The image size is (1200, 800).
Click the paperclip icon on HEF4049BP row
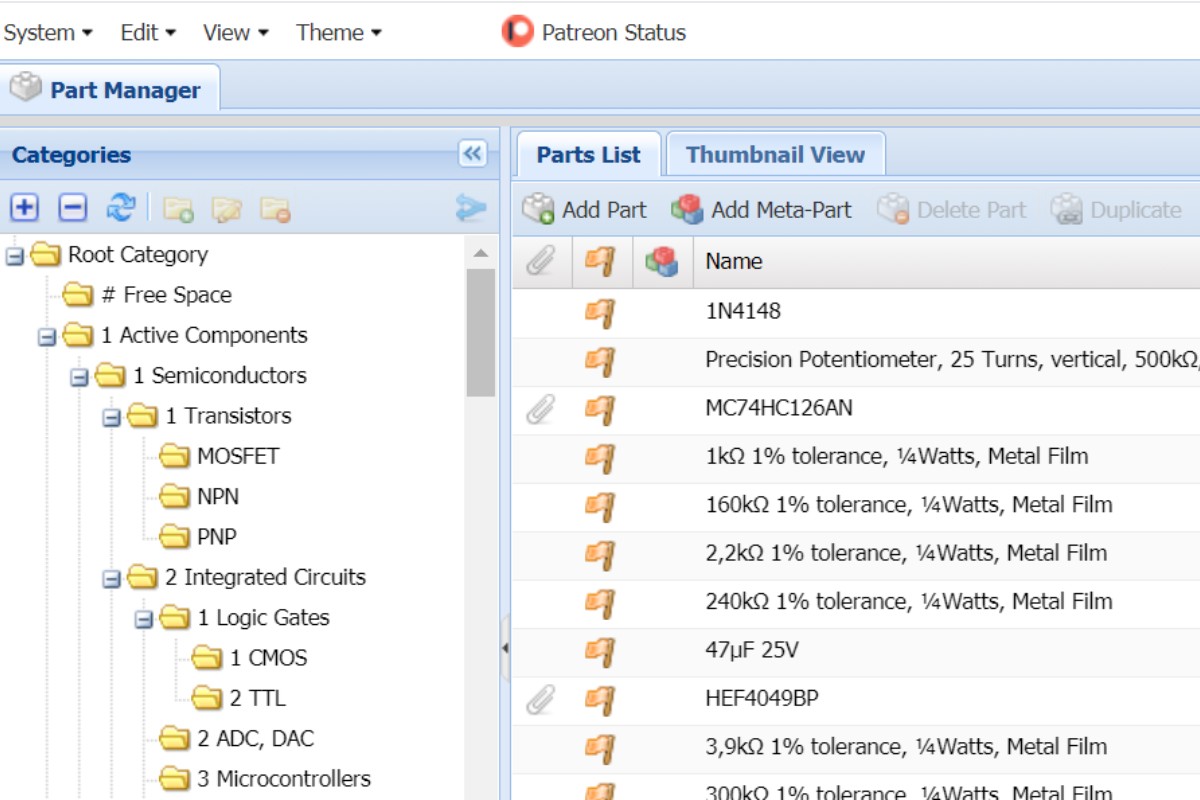click(540, 699)
